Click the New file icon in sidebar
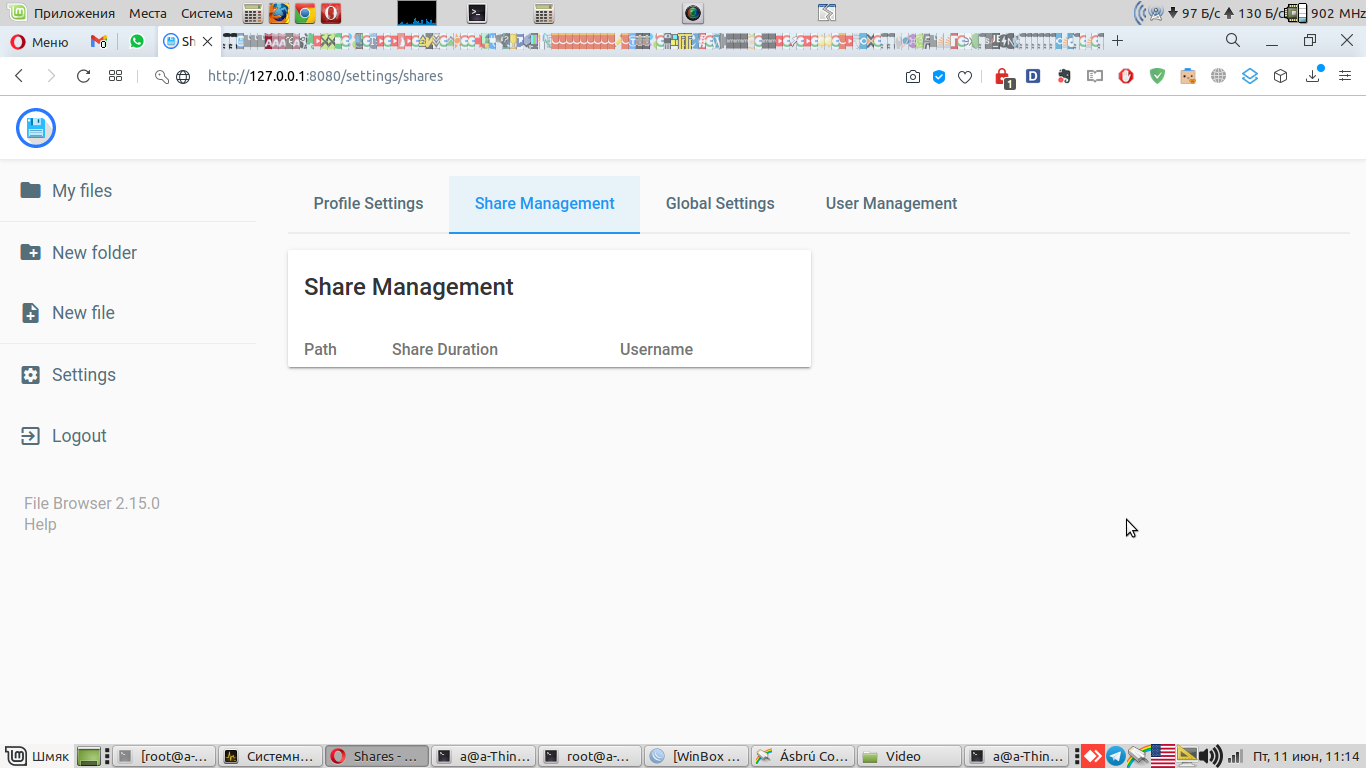Viewport: 1366px width, 768px height. tap(29, 312)
